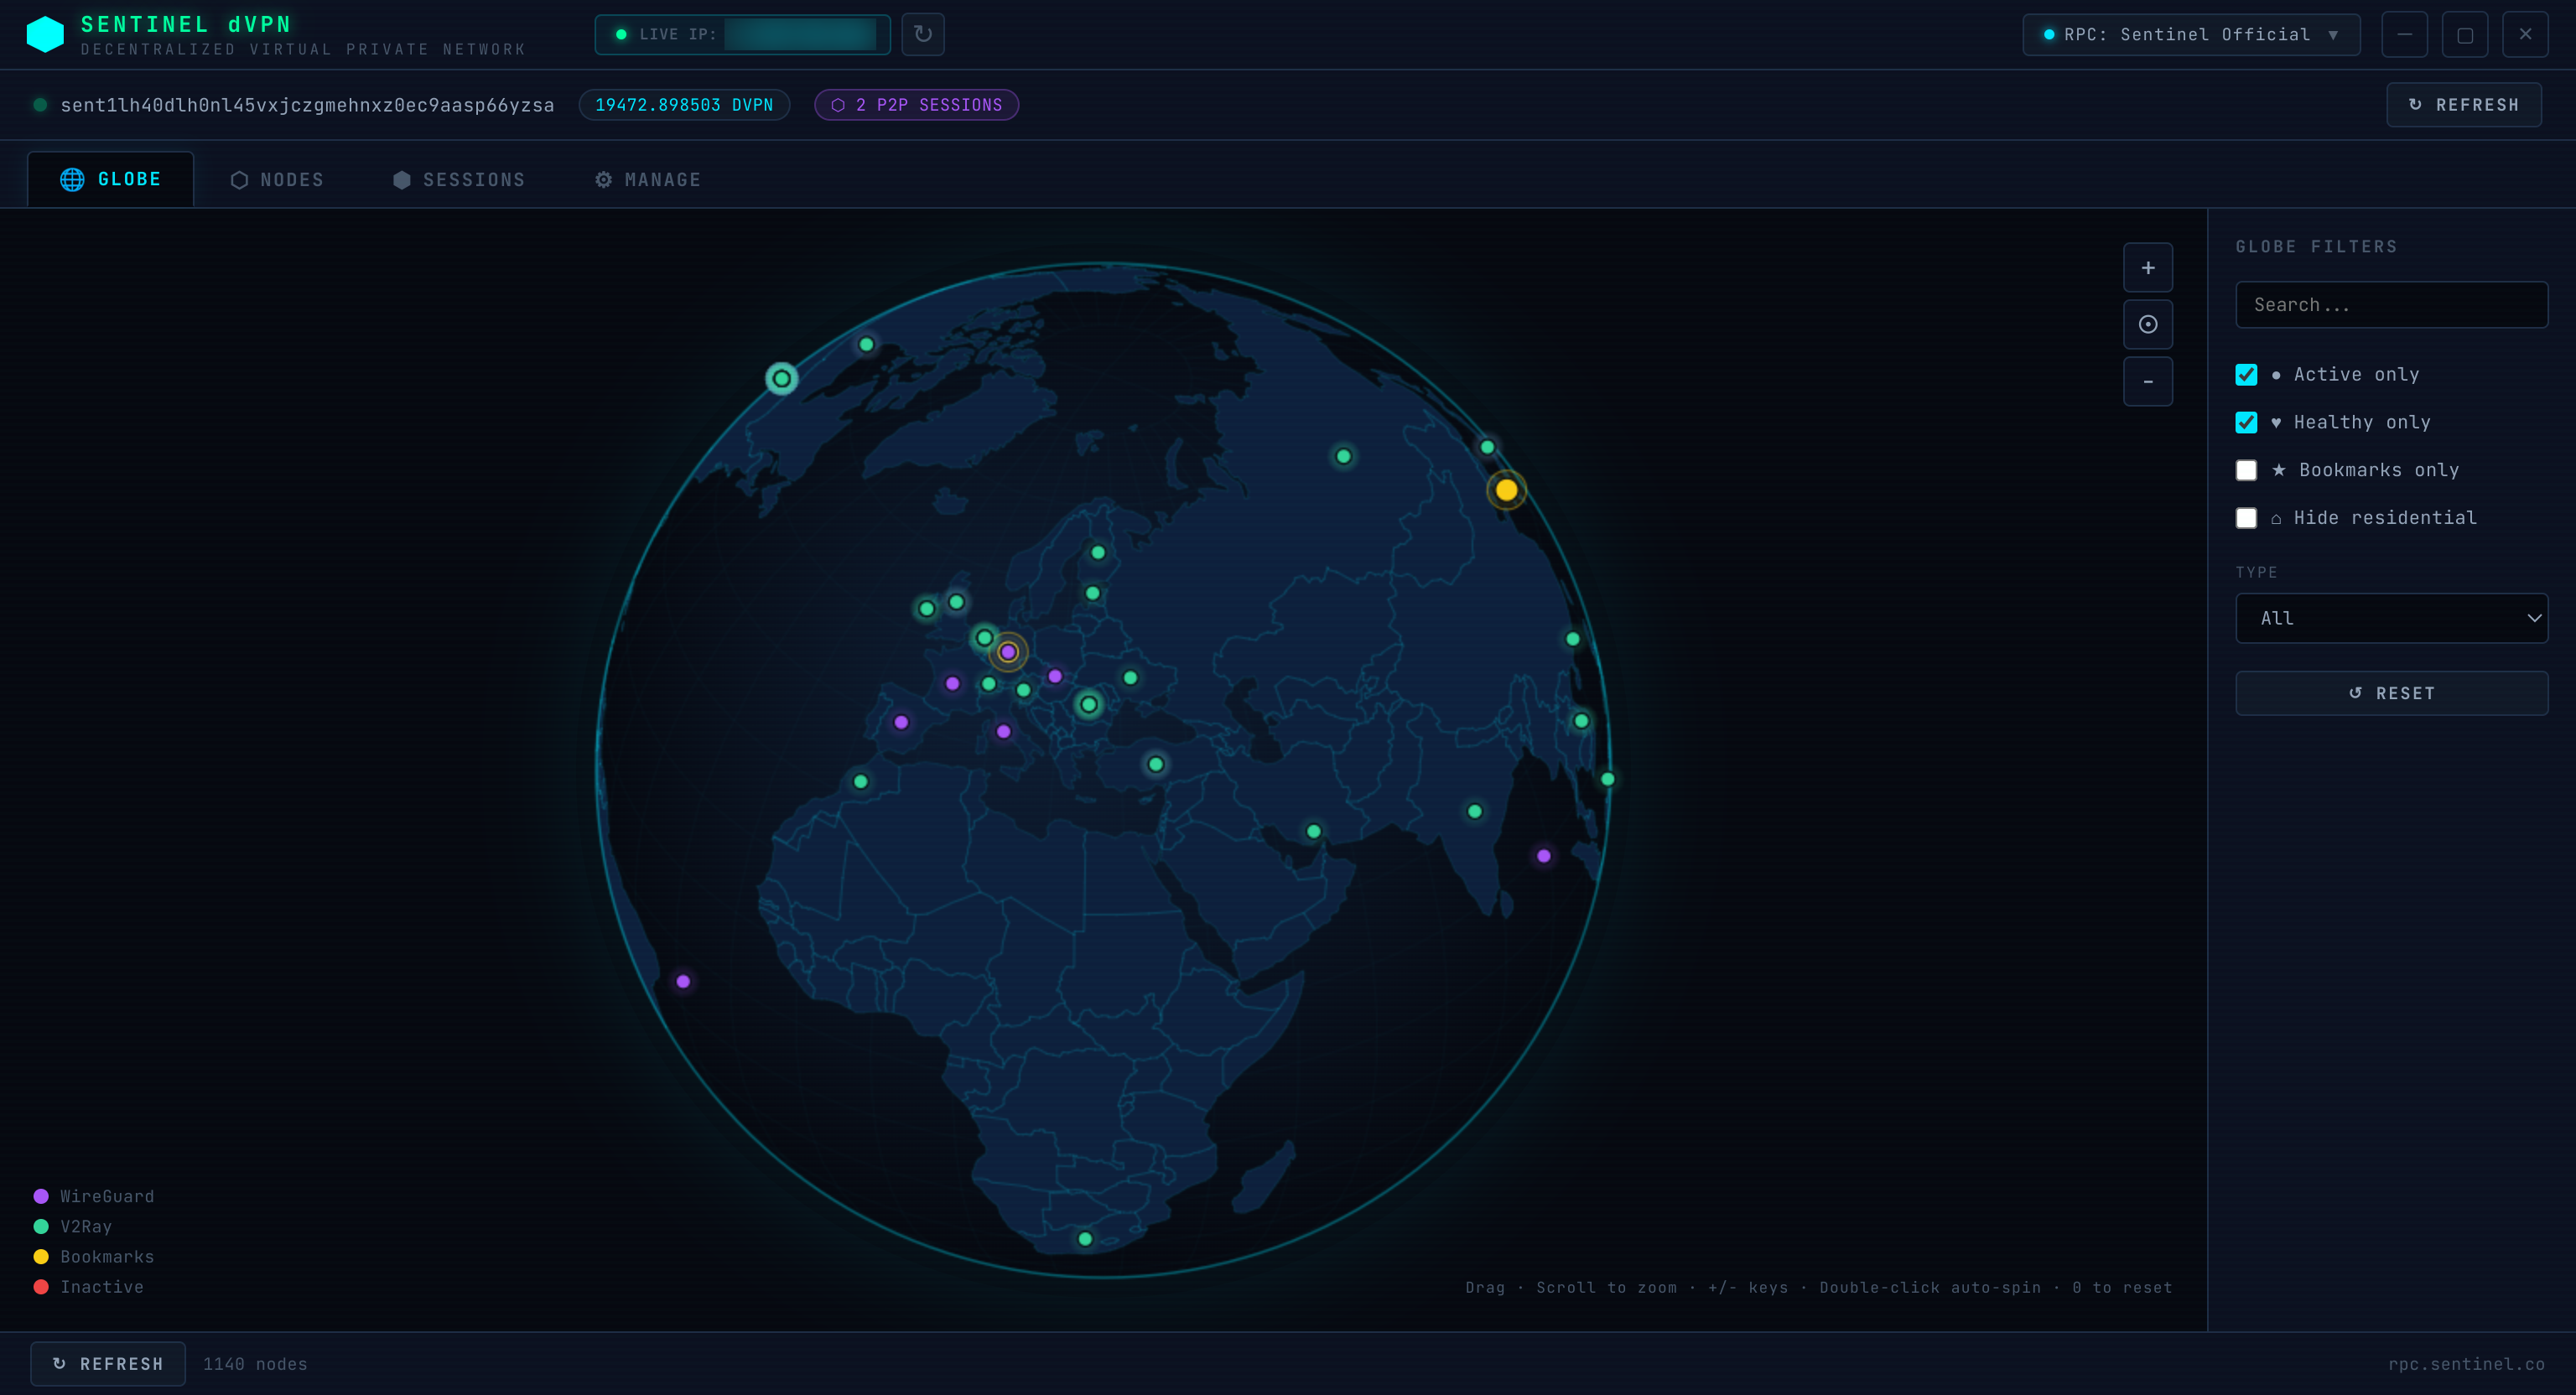Viewport: 2576px width, 1395px height.
Task: Open the 2 P2P Sessions badge
Action: pos(916,104)
